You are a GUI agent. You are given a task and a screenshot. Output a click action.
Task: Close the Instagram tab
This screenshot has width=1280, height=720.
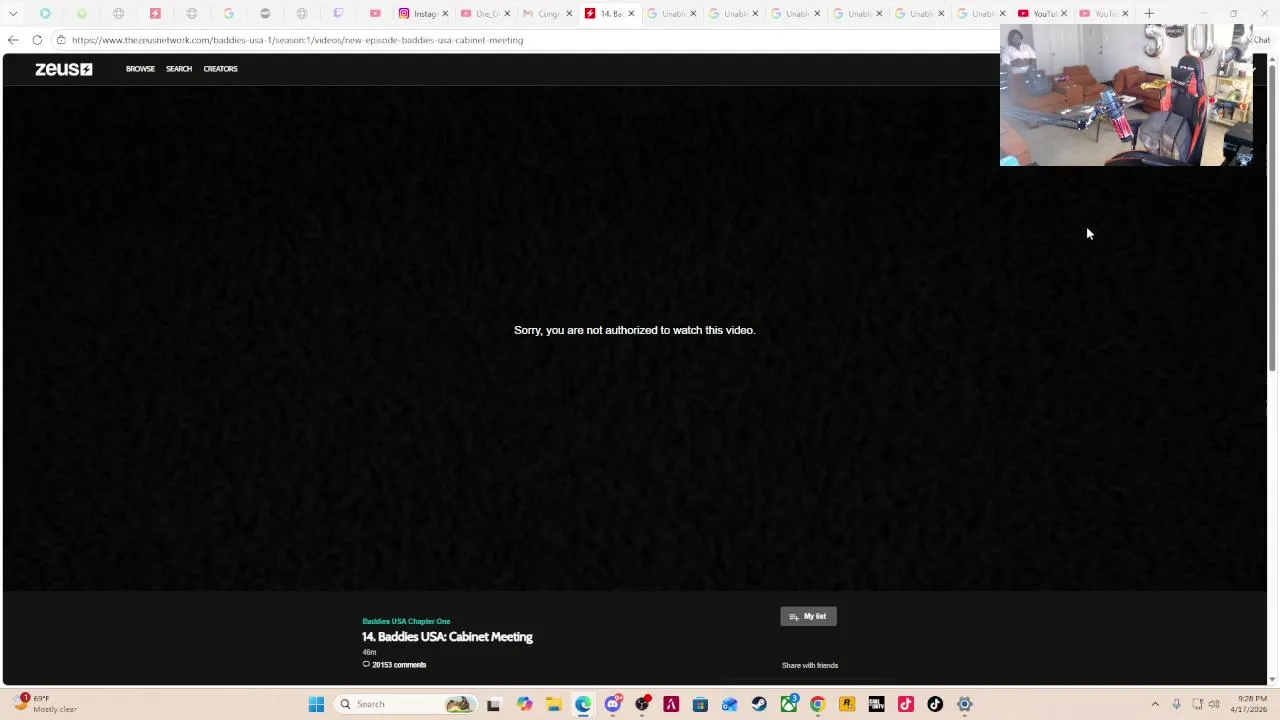(x=446, y=14)
